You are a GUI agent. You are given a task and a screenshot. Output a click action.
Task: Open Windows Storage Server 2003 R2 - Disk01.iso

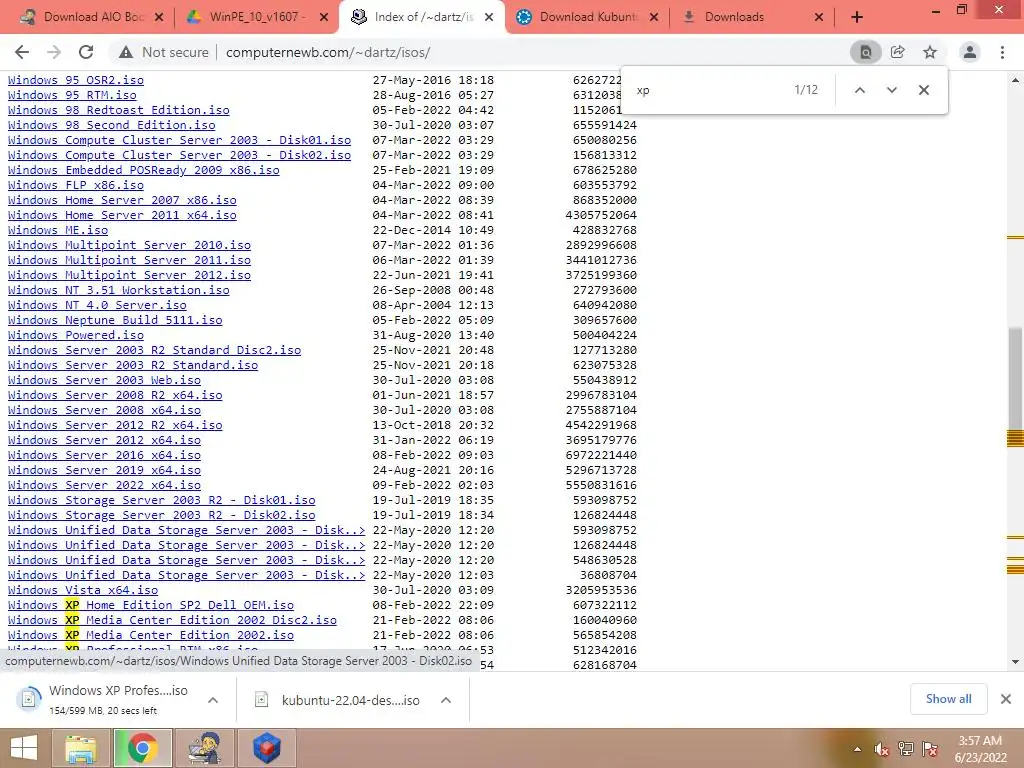click(161, 501)
